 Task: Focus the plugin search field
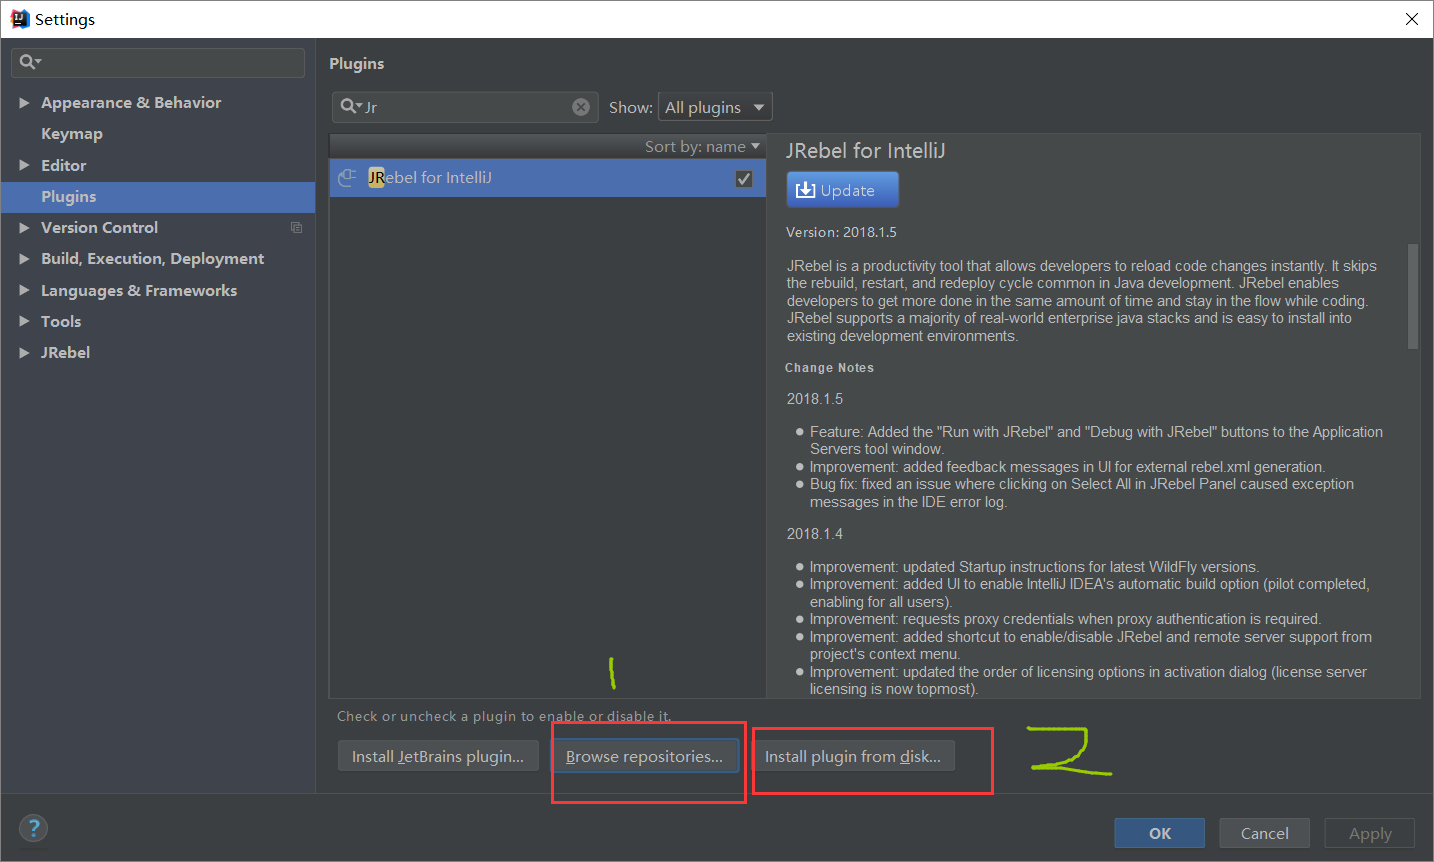[465, 107]
